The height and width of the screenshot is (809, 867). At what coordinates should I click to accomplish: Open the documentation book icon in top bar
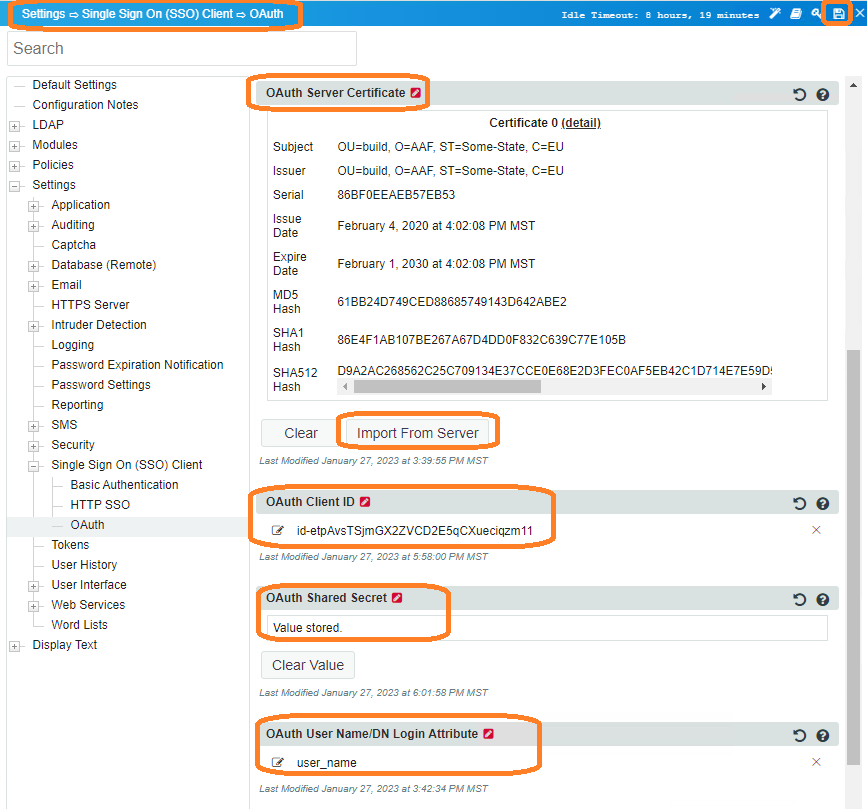click(x=796, y=12)
